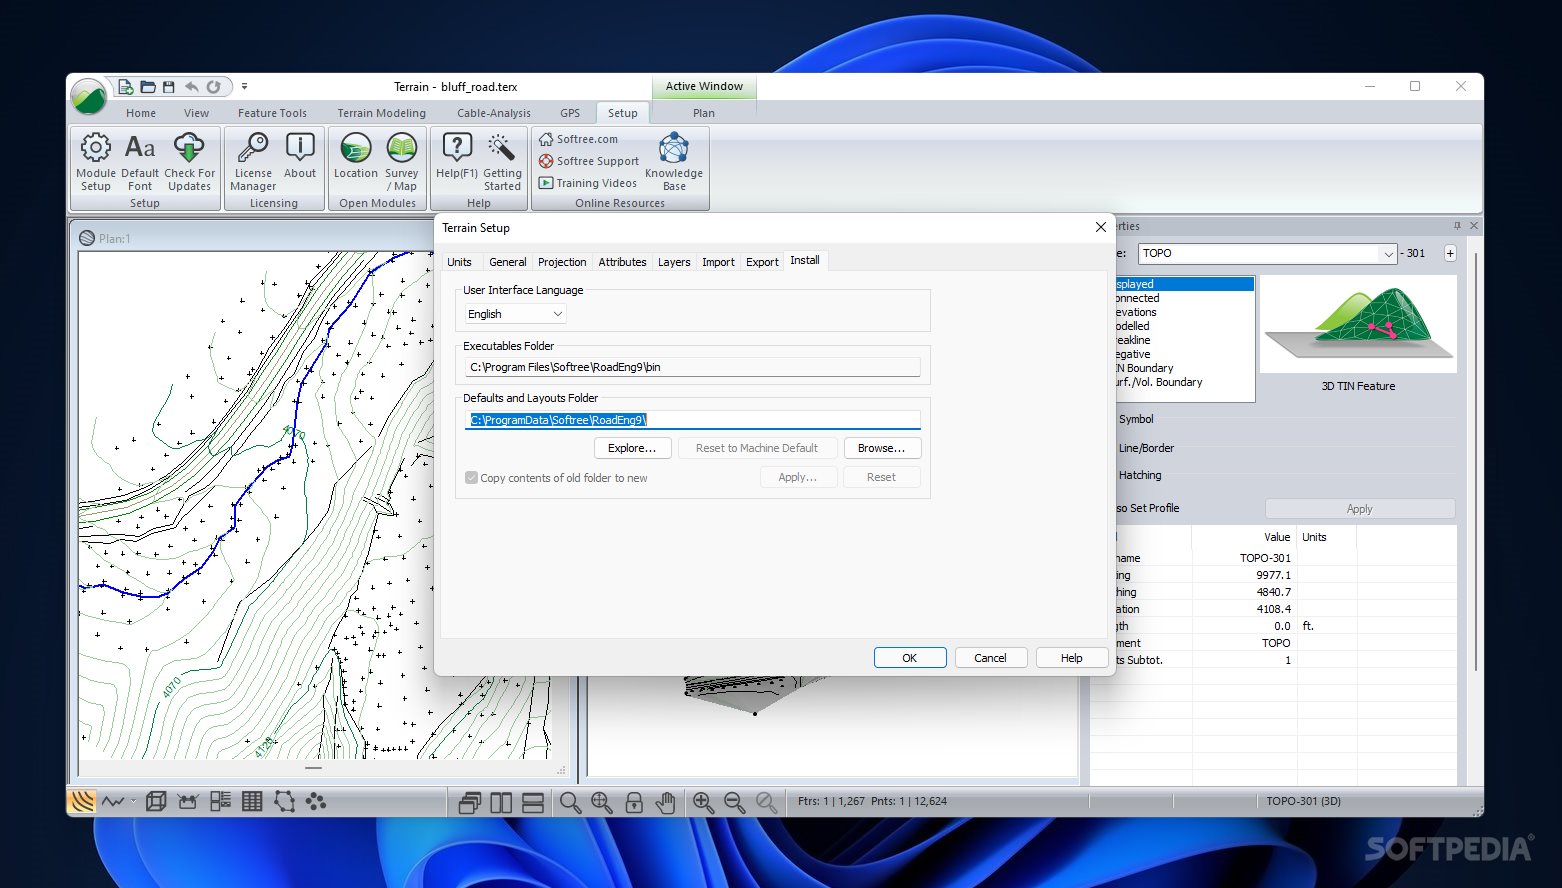The height and width of the screenshot is (888, 1562).
Task: Toggle Copy contents of old folder checkbox
Action: [x=471, y=478]
